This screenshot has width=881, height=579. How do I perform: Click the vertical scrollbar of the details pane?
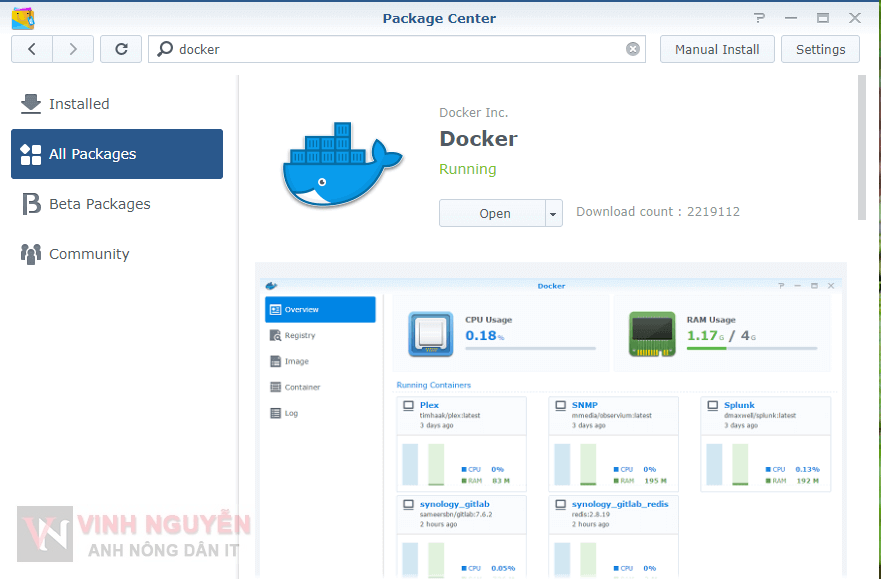tap(862, 148)
